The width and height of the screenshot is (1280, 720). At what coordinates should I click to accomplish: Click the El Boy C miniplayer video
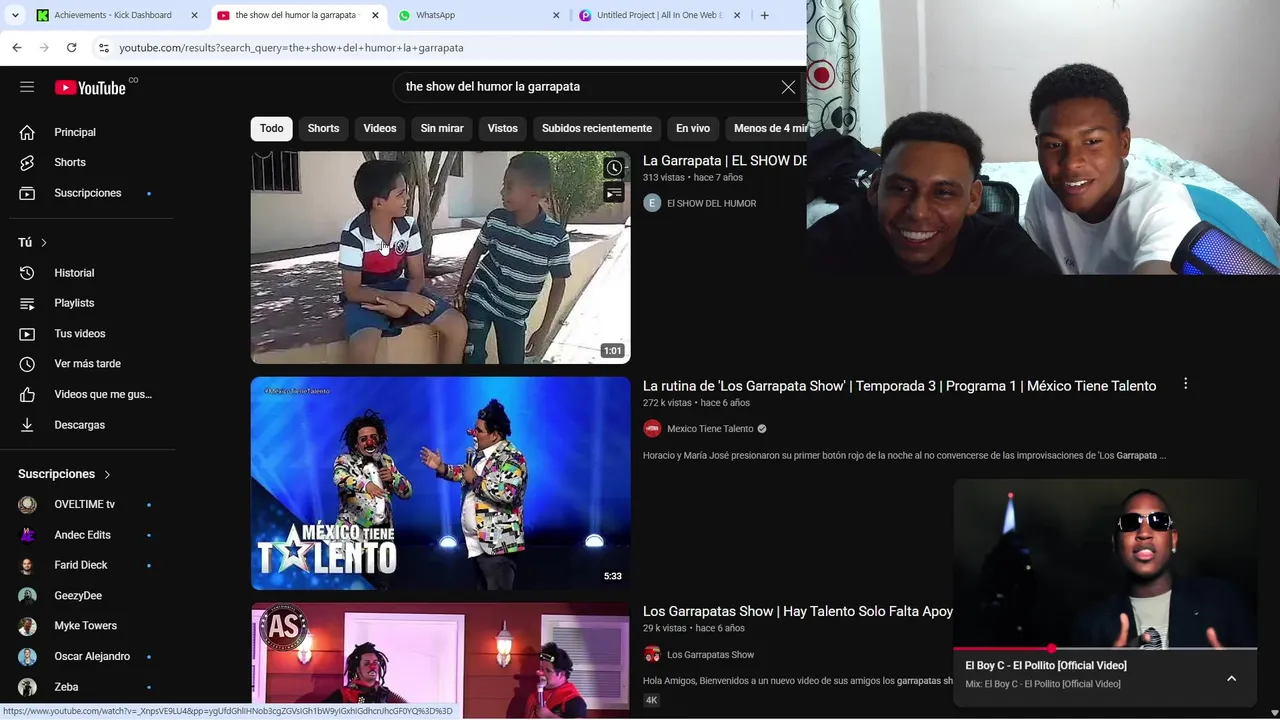click(x=1105, y=563)
